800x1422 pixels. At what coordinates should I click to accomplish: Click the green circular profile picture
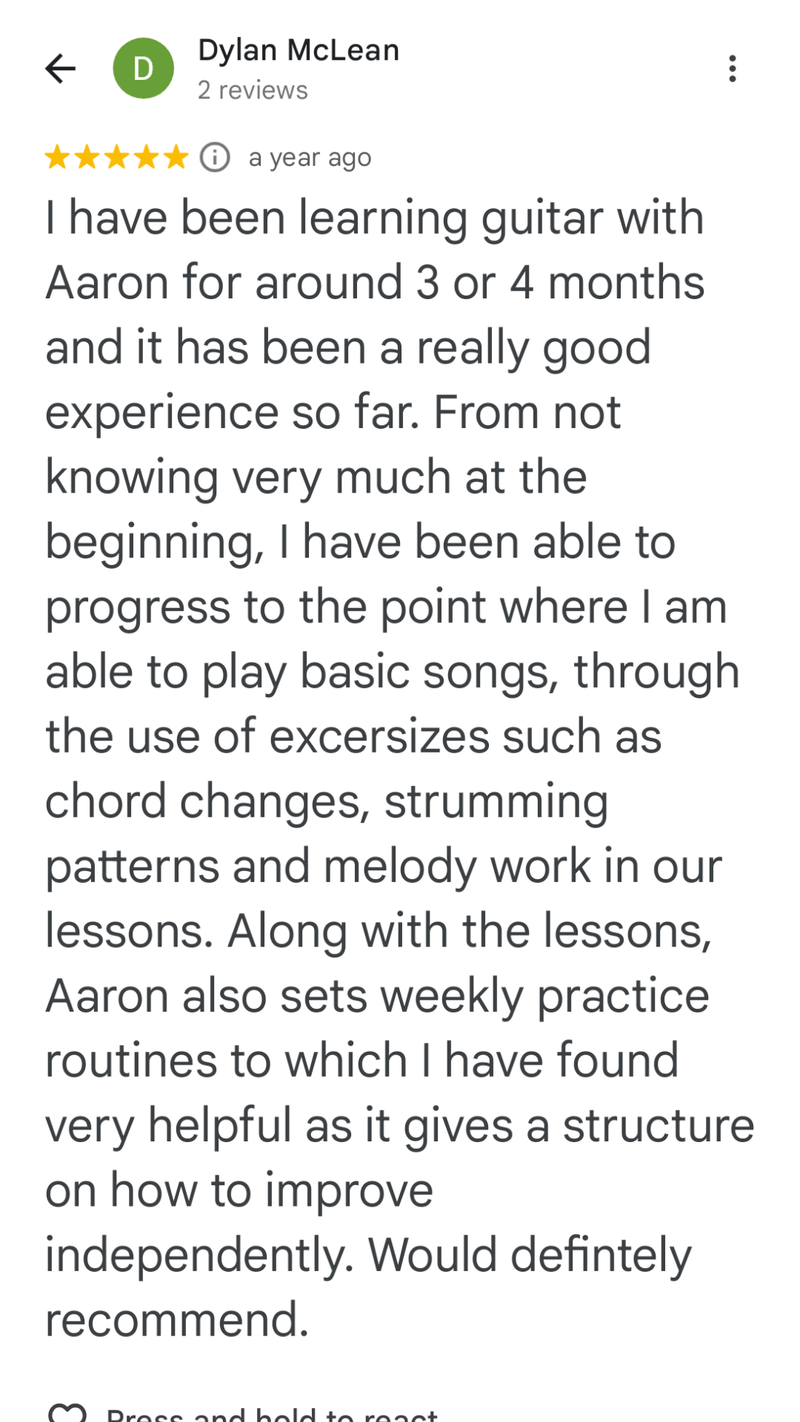pyautogui.click(x=143, y=68)
